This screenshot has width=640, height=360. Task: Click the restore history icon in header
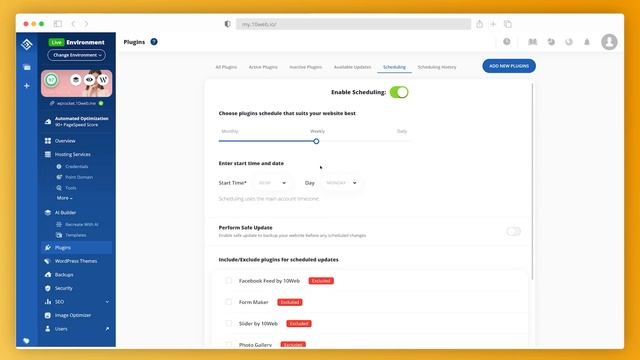click(551, 42)
